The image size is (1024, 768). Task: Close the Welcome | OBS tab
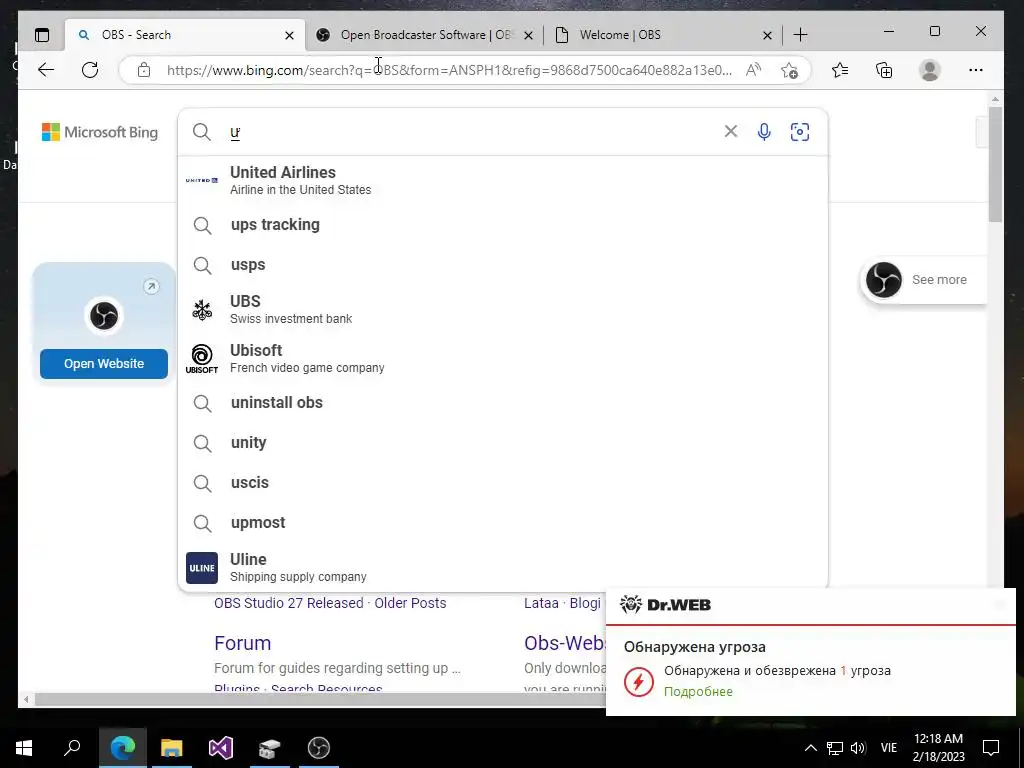pos(767,35)
